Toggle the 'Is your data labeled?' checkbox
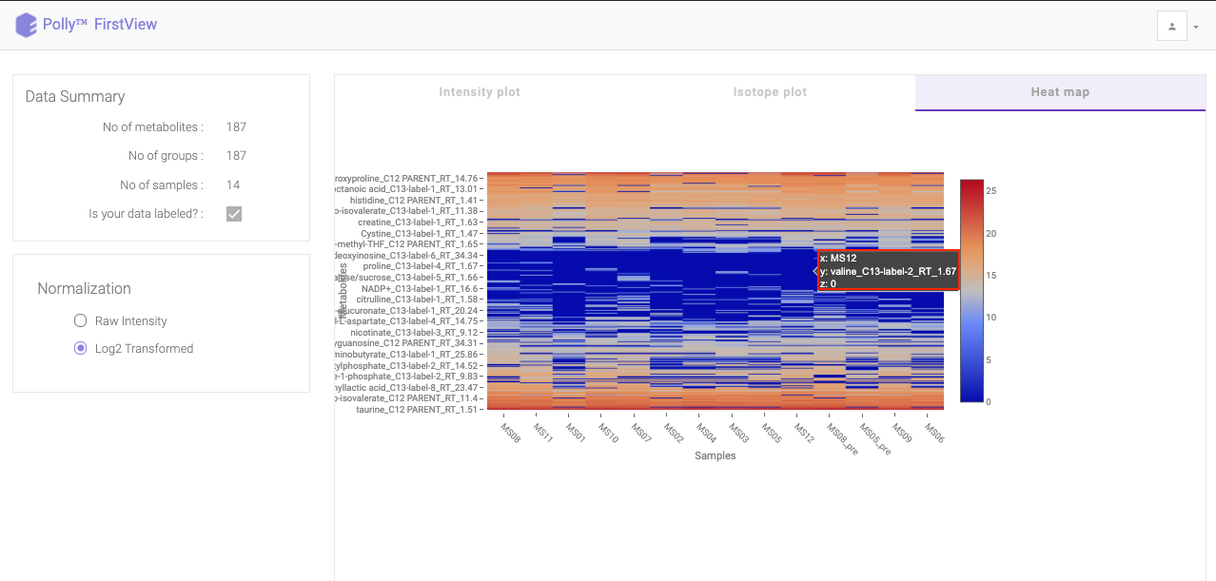1216x581 pixels. [234, 214]
